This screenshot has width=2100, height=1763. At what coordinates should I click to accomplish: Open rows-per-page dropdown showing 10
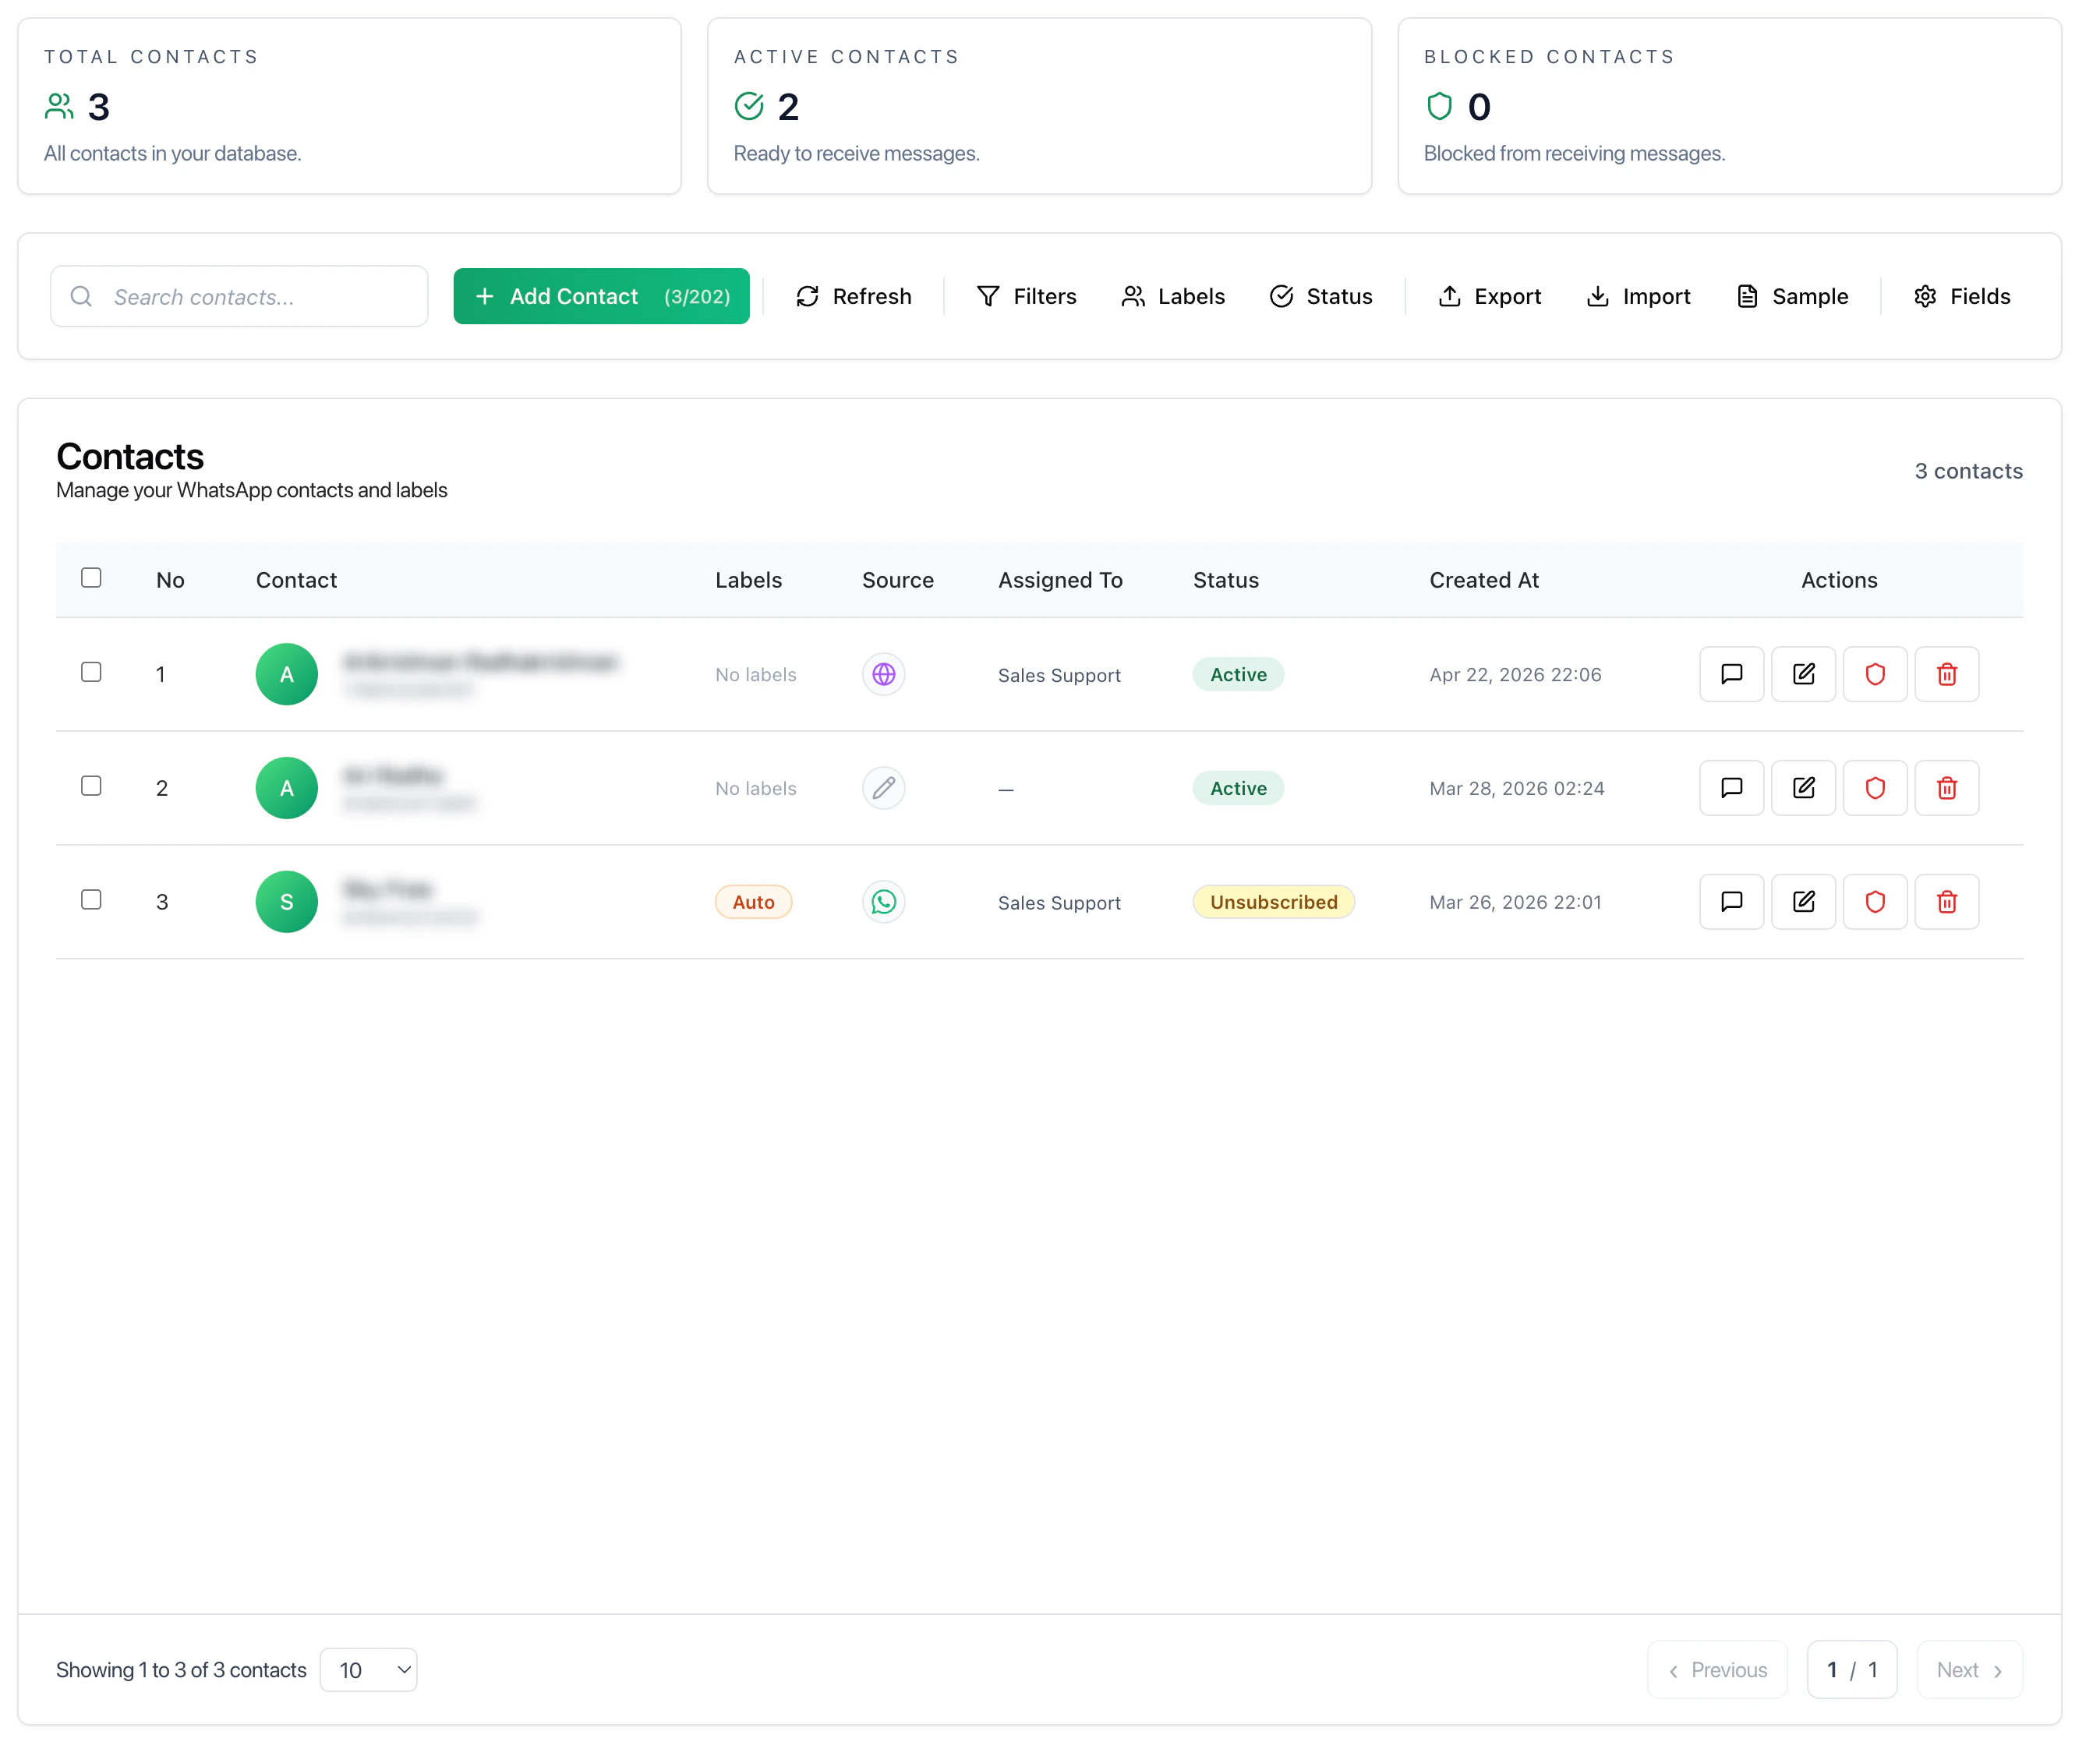368,1670
